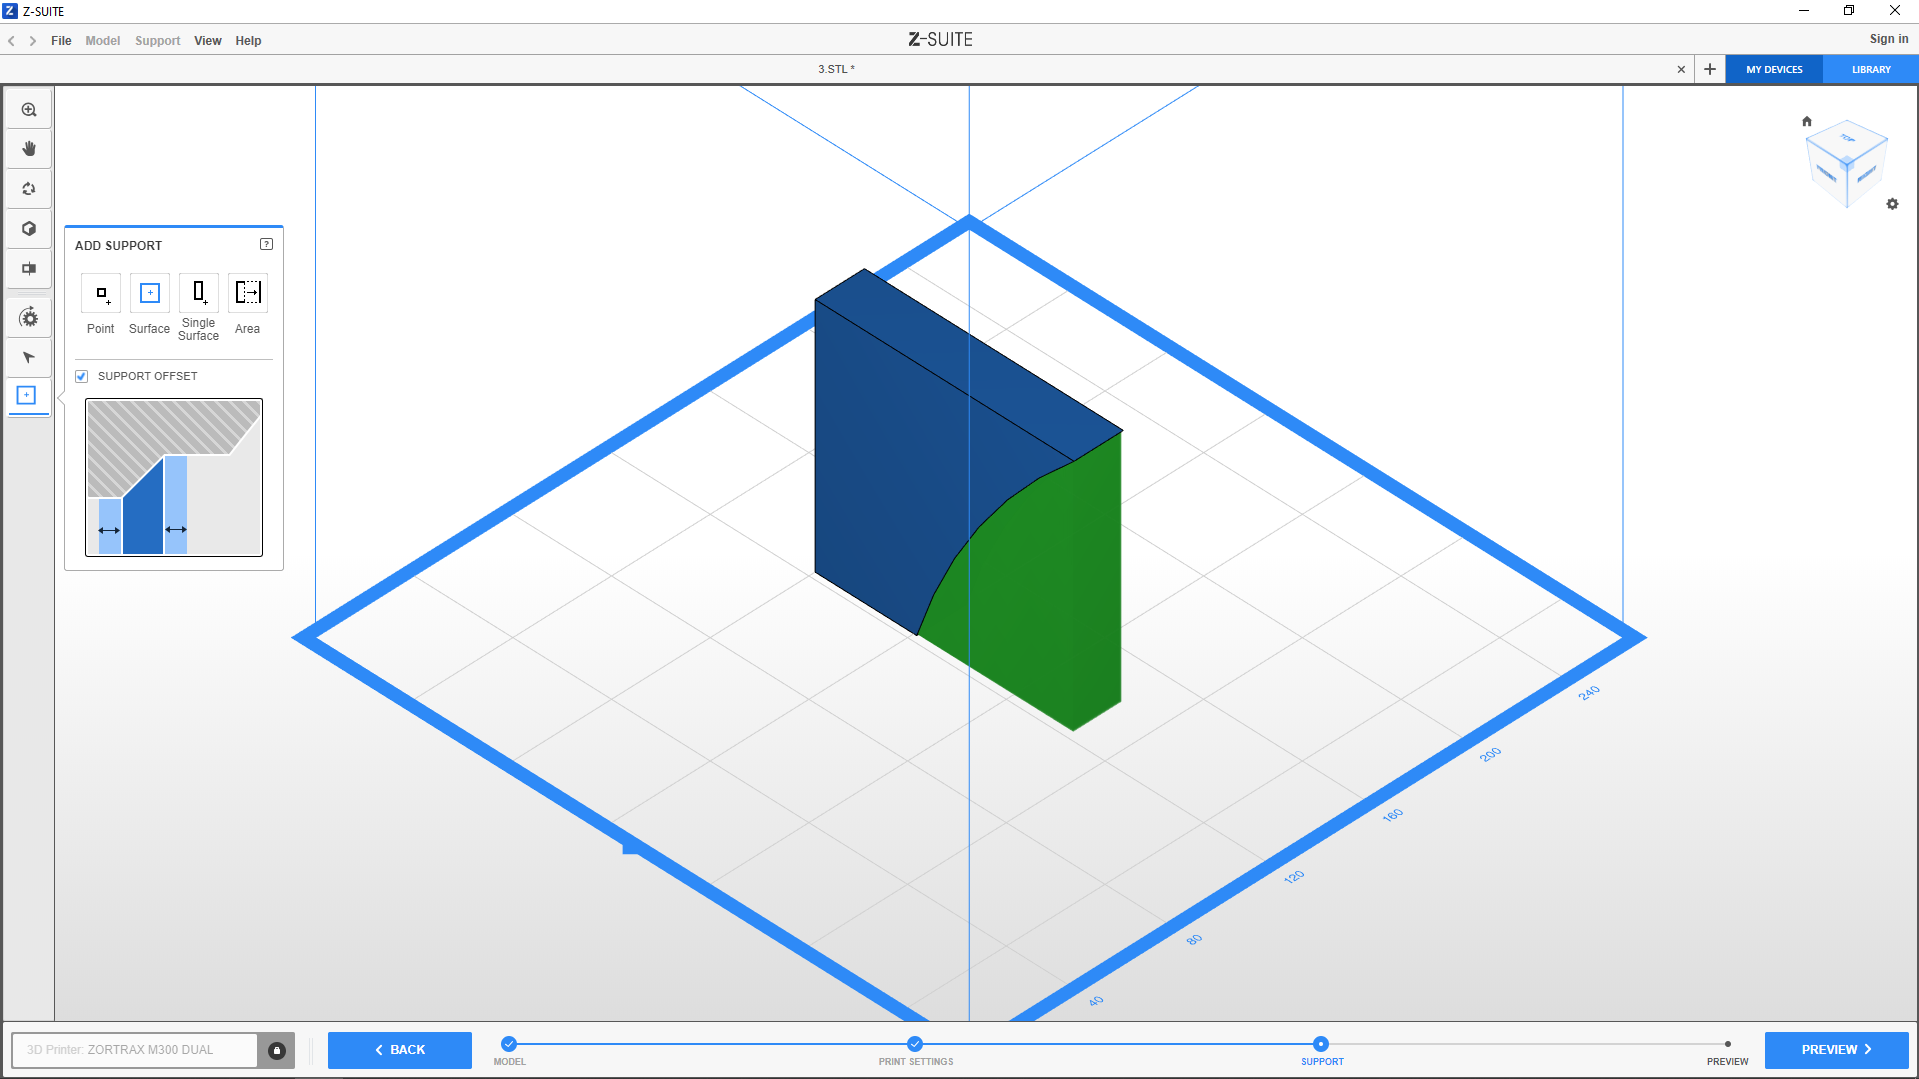Click the Top face of view cube

[1847, 139]
